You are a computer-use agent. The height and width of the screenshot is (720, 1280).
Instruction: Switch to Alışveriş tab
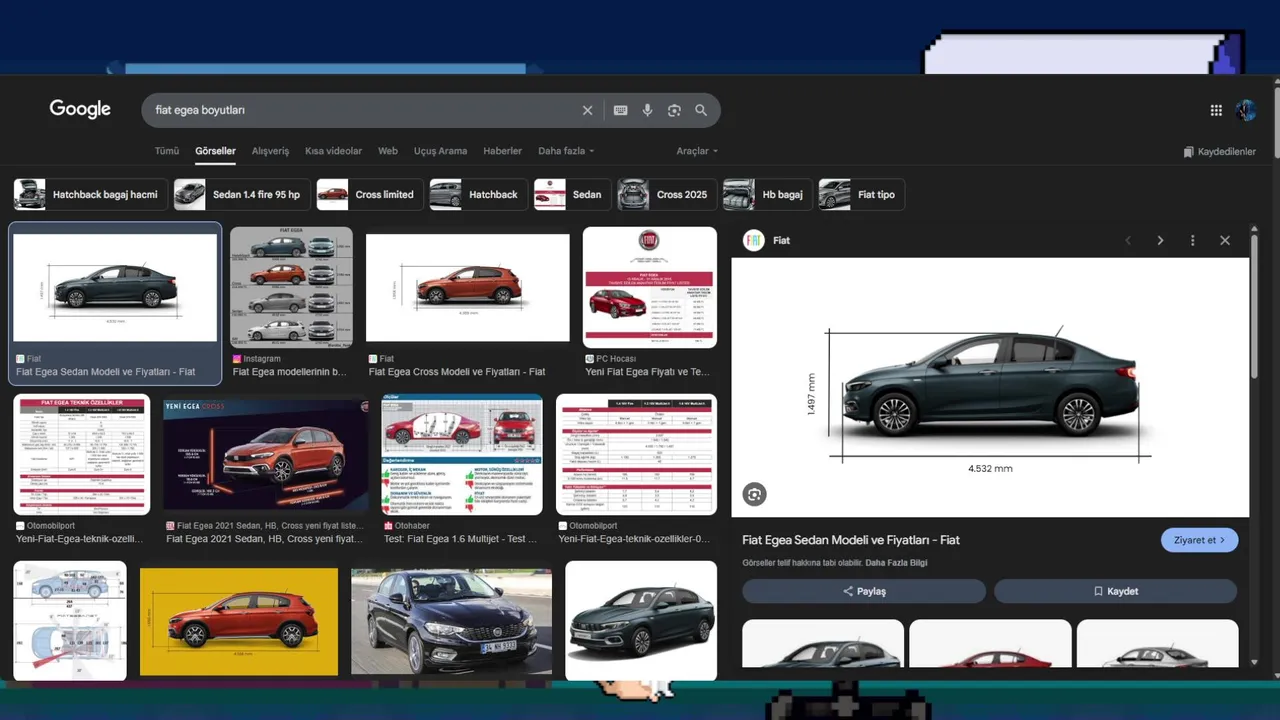(x=270, y=151)
